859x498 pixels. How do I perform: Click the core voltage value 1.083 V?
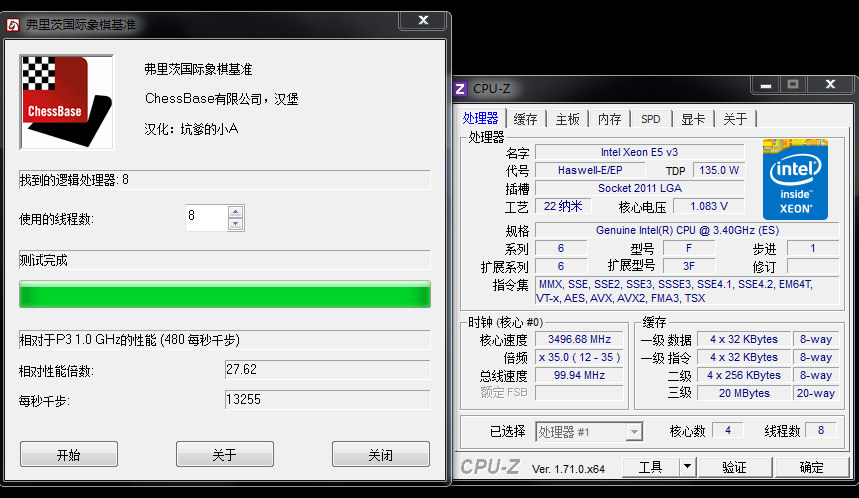tap(709, 206)
